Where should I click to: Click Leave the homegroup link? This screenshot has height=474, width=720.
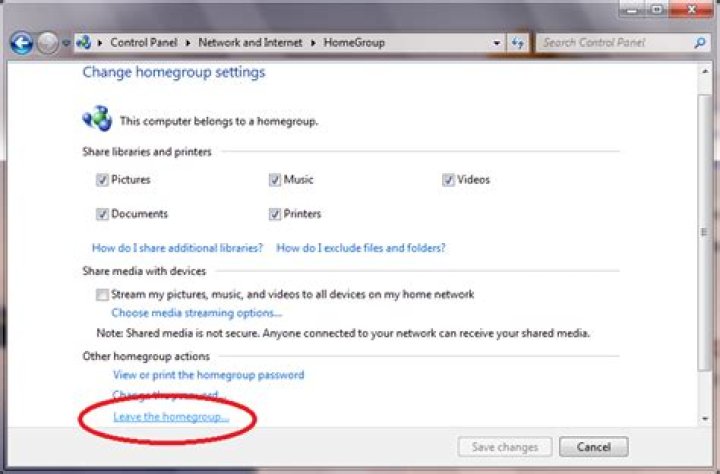[171, 417]
